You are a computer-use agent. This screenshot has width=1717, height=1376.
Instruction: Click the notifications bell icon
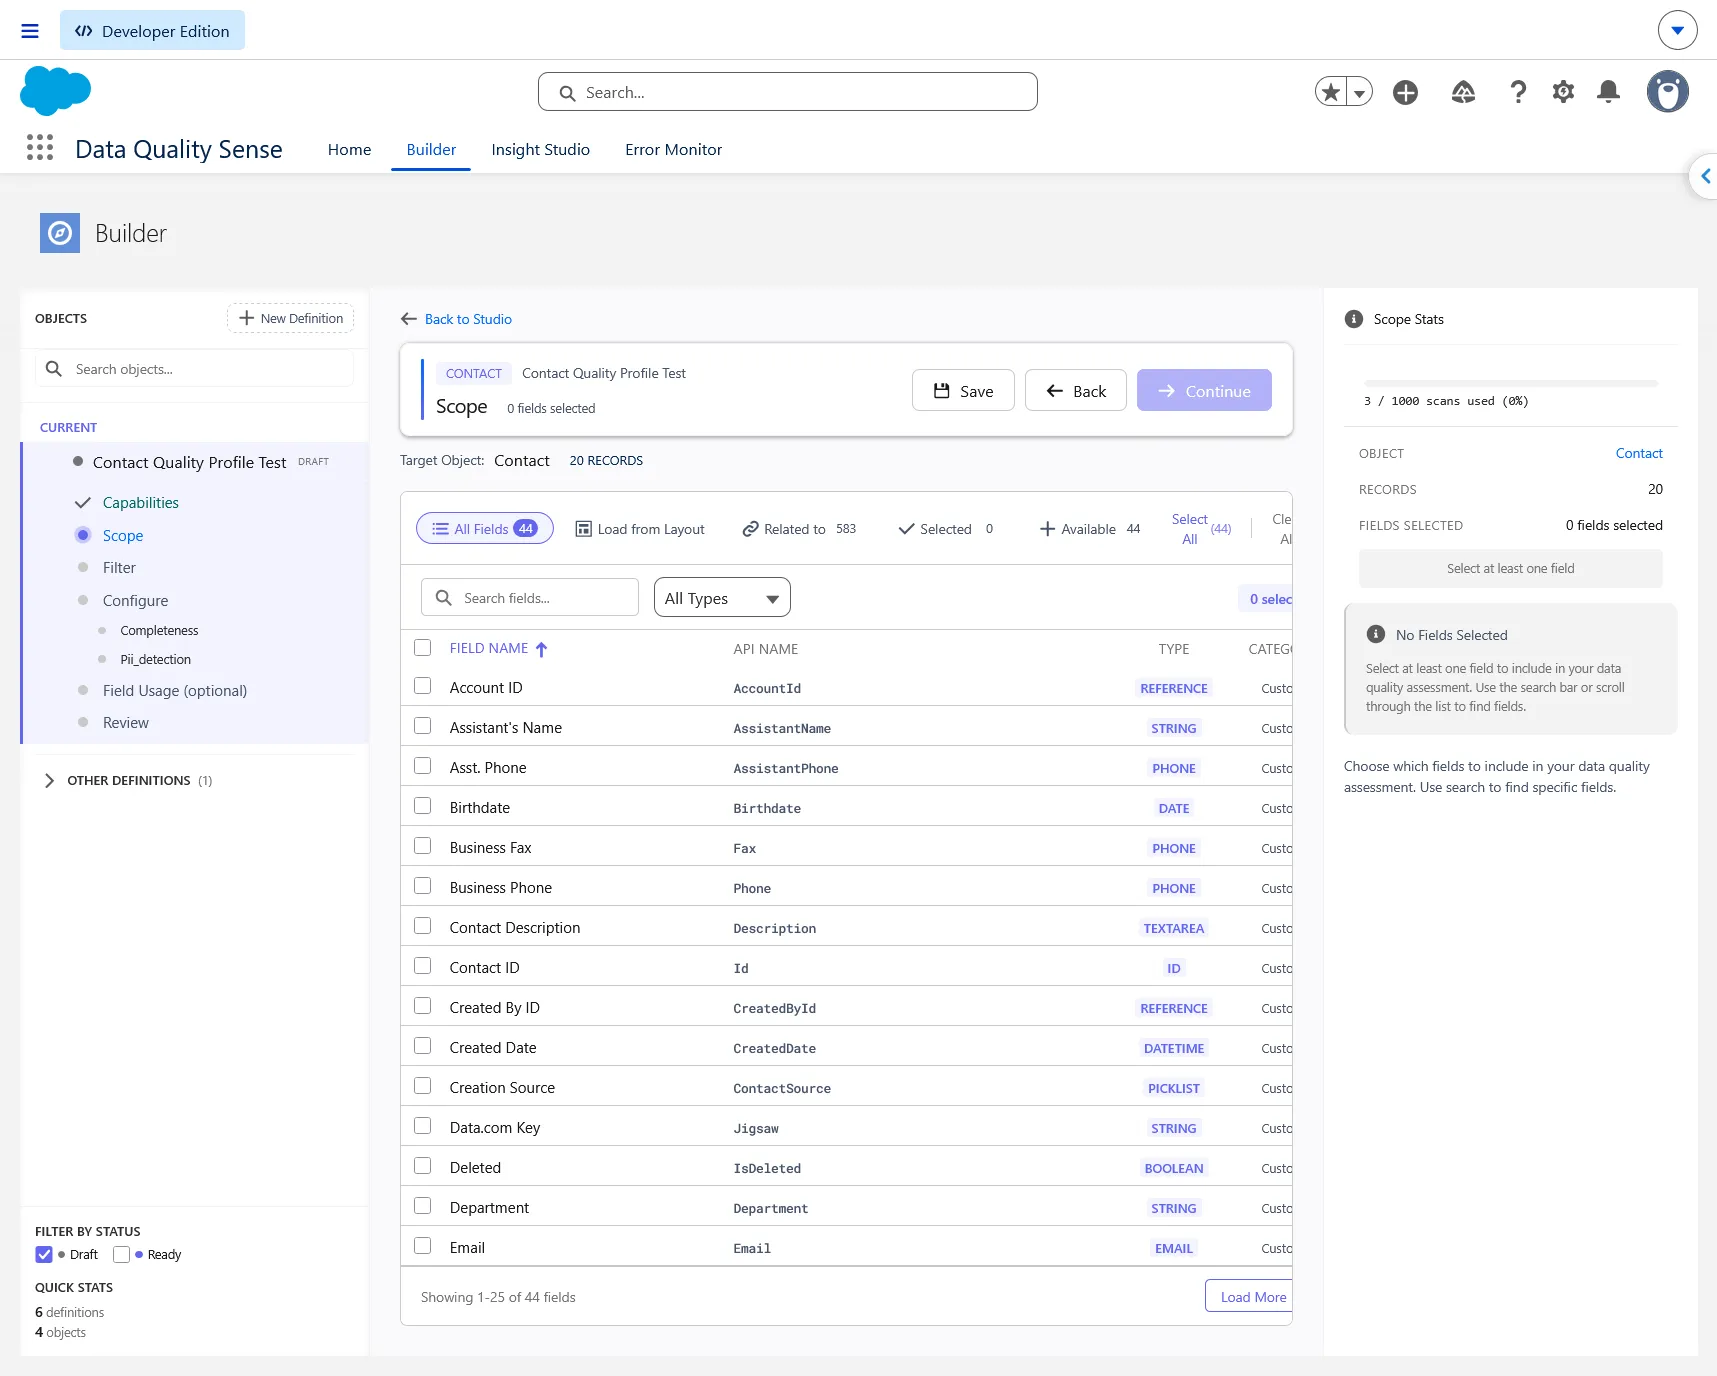[1608, 92]
